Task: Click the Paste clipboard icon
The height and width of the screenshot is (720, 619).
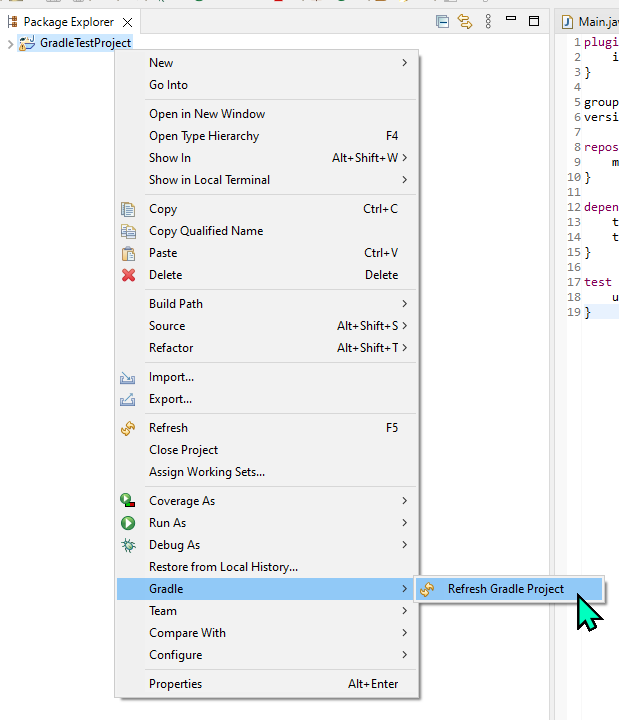Action: [128, 253]
